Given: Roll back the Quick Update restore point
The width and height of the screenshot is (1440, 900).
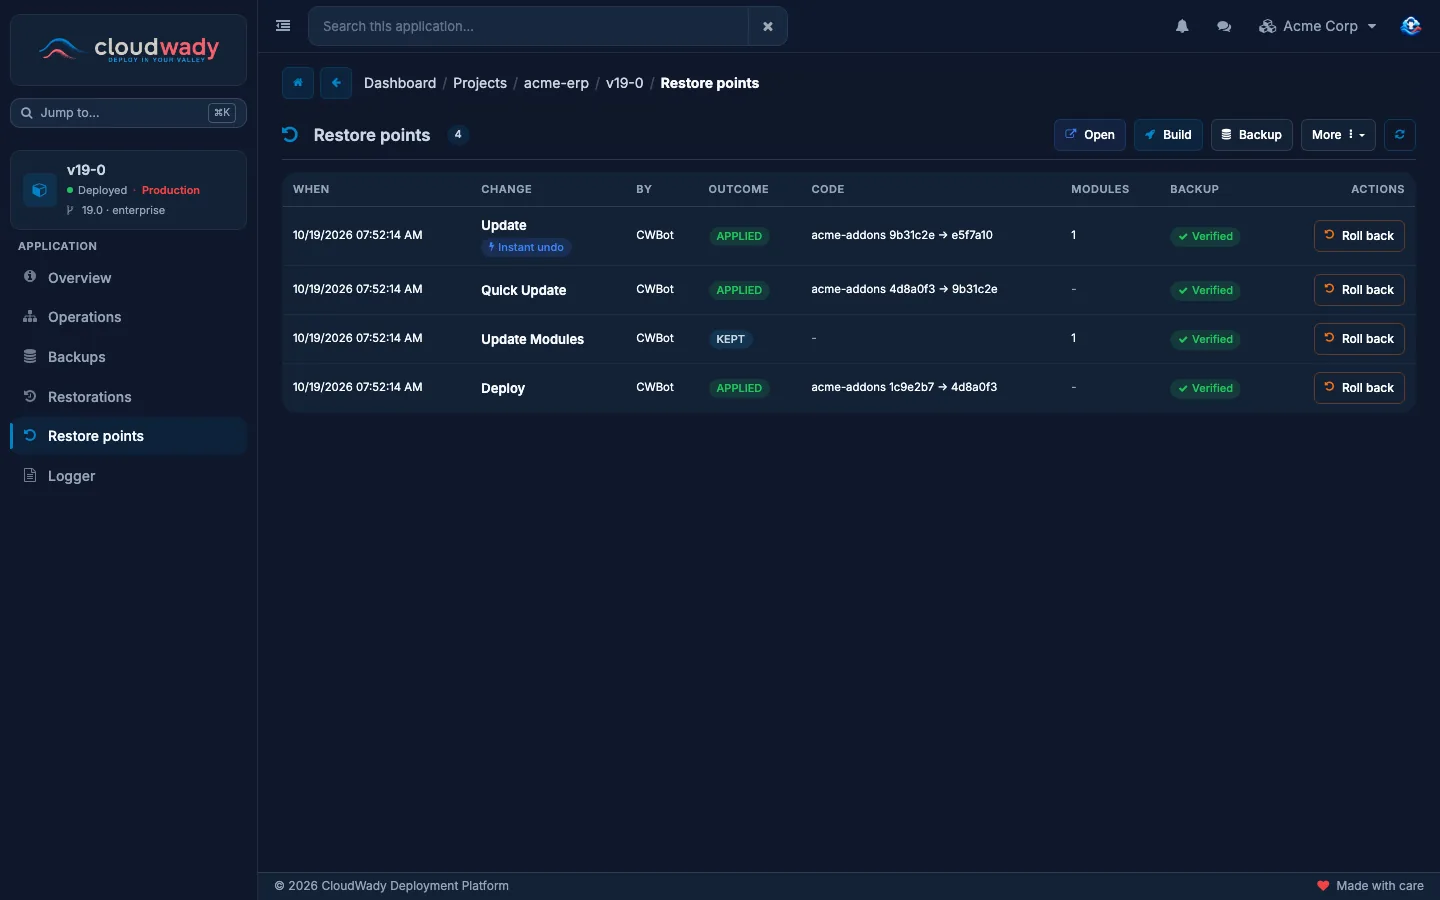Looking at the screenshot, I should point(1359,290).
